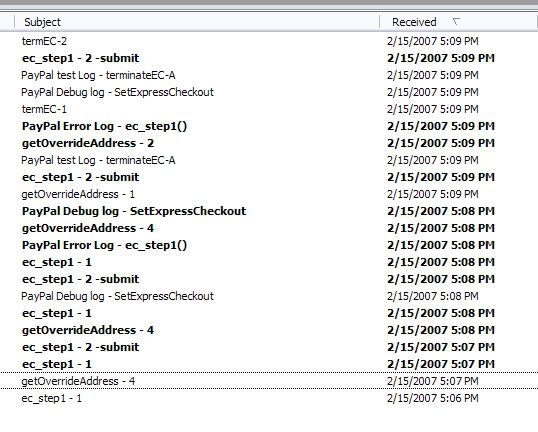Open the first PayPal Error Log - ec_step1() email
This screenshot has height=432, width=538.
(269, 126)
